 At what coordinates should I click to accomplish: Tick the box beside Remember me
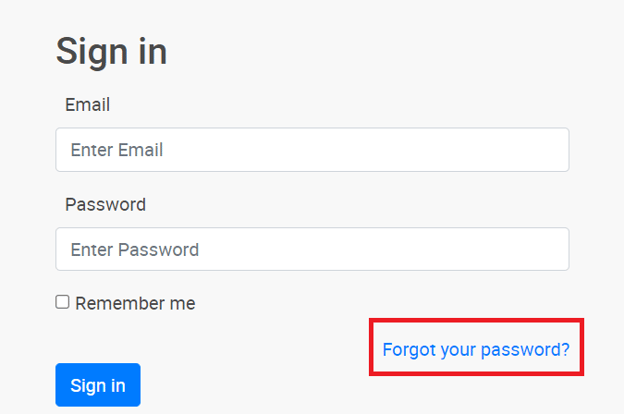point(62,302)
